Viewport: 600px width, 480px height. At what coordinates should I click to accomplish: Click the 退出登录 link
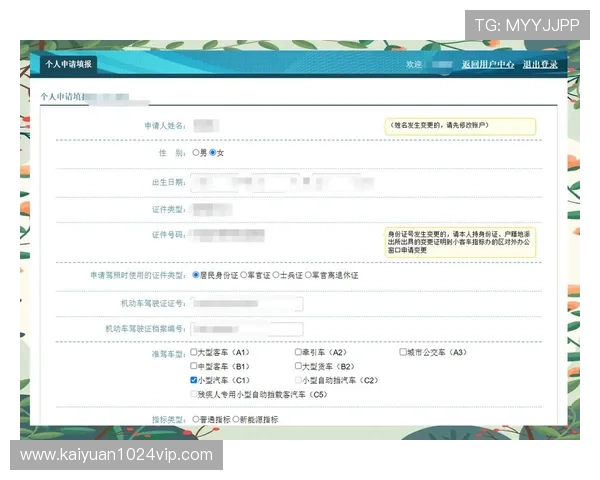tap(540, 64)
